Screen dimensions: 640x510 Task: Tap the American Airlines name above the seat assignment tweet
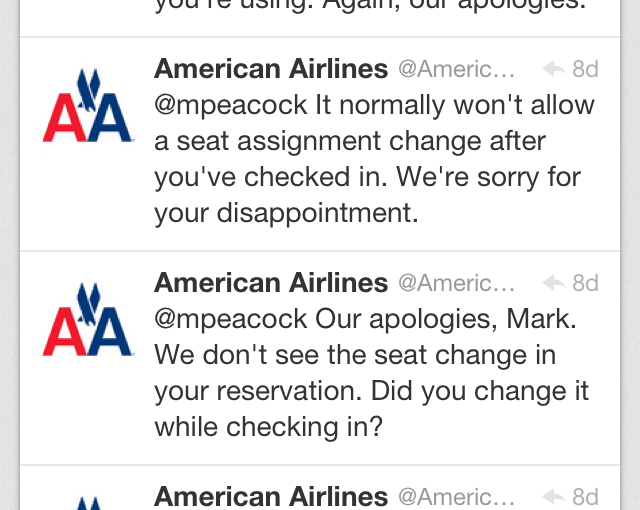click(x=271, y=69)
